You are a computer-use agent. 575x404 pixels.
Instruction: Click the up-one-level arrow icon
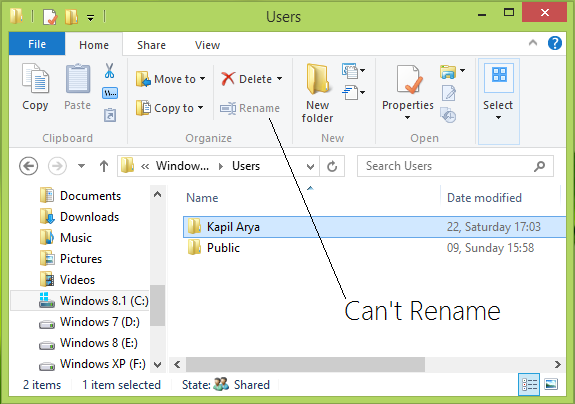104,166
